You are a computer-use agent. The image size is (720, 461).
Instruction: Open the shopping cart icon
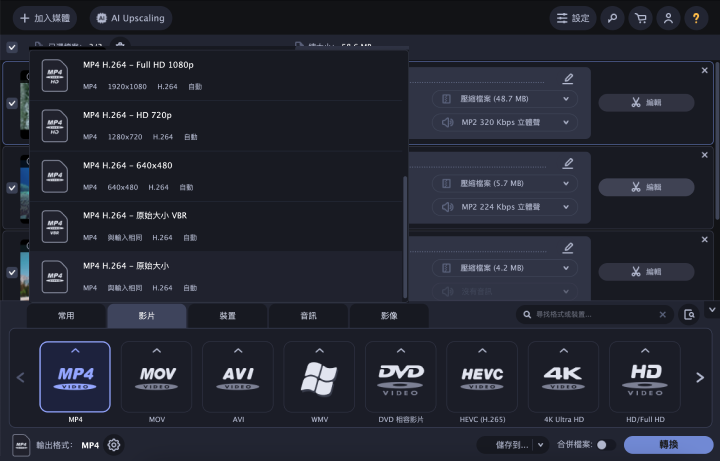pyautogui.click(x=641, y=18)
